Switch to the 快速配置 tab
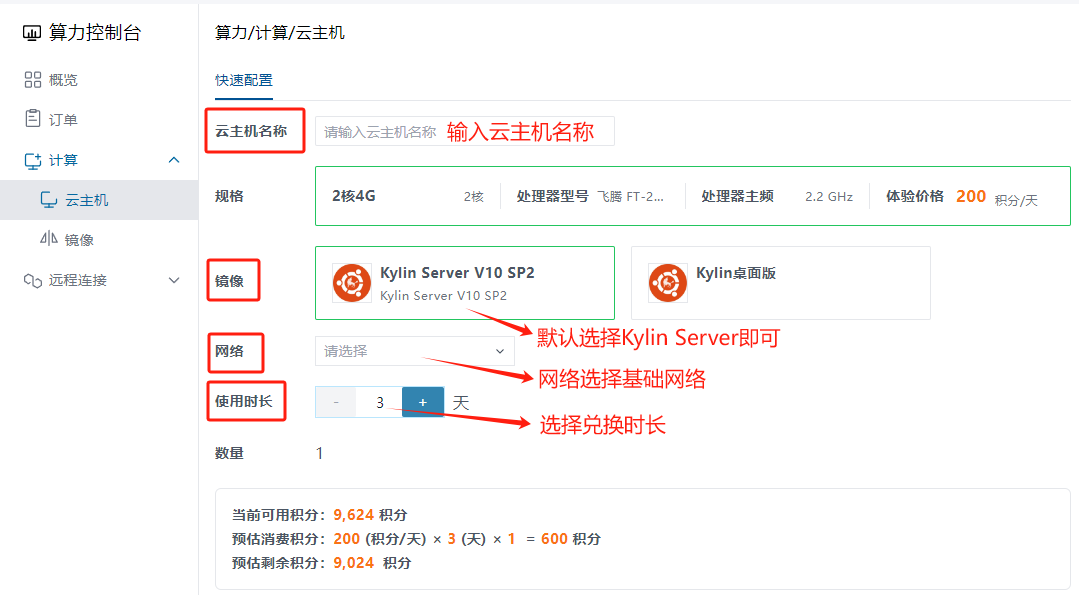The height and width of the screenshot is (595, 1079). click(244, 80)
